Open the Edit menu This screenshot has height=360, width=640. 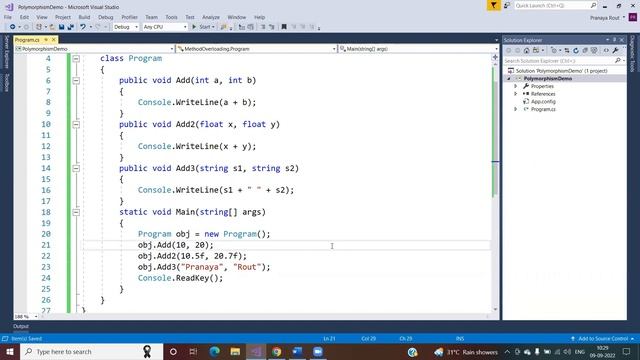pos(24,17)
